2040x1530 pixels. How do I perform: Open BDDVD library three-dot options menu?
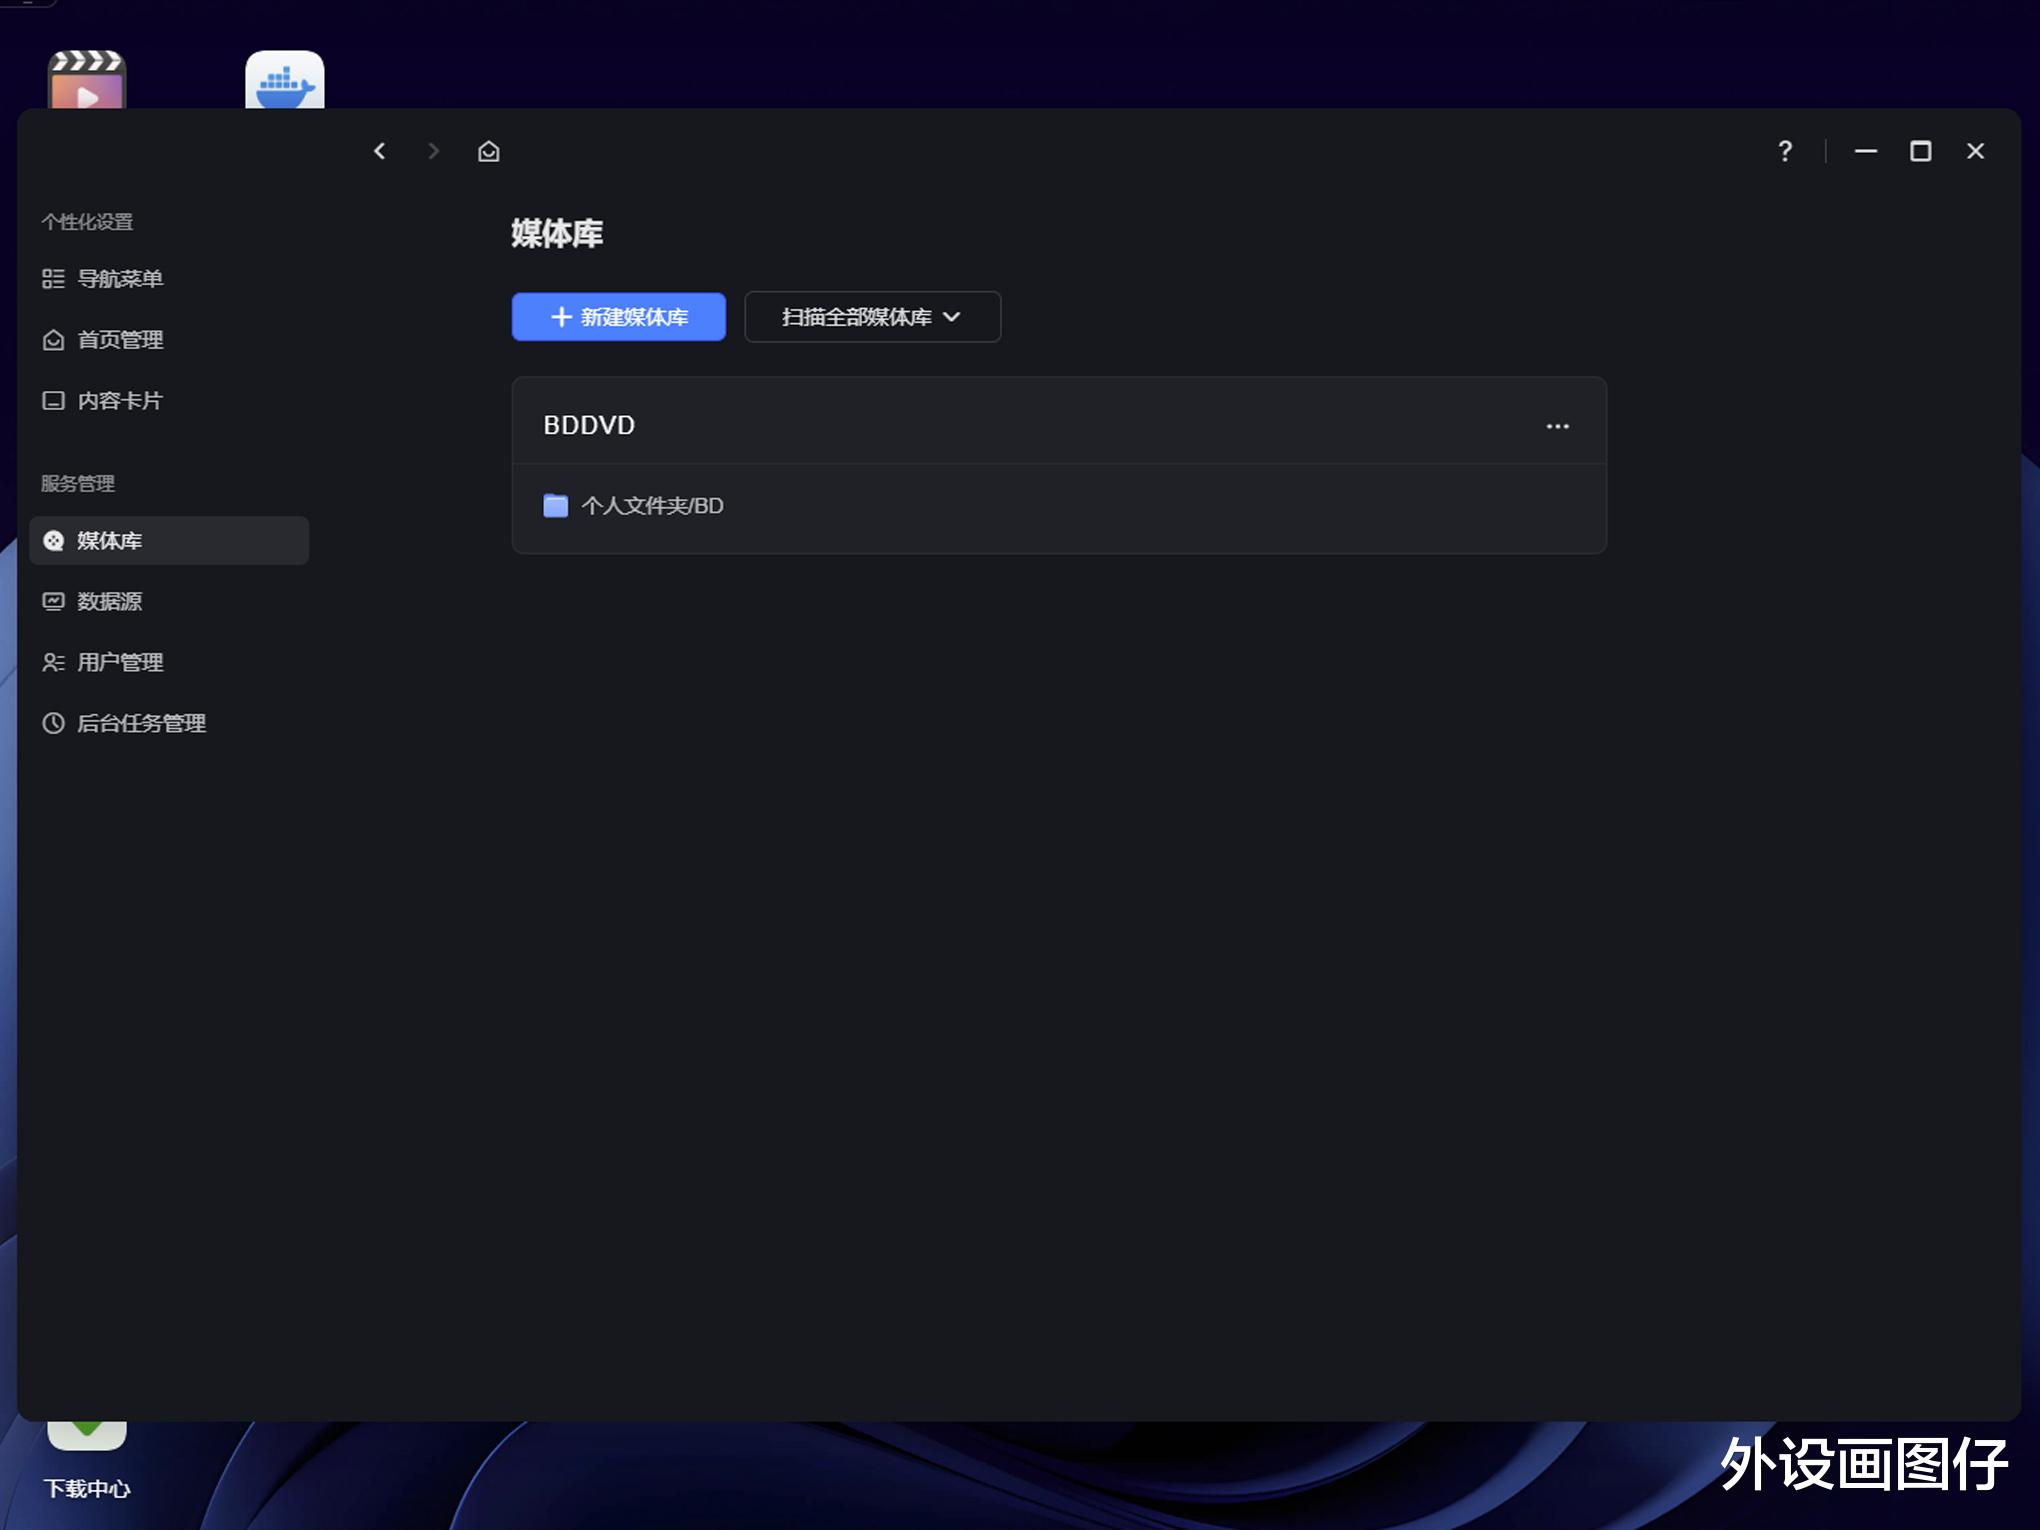tap(1557, 426)
